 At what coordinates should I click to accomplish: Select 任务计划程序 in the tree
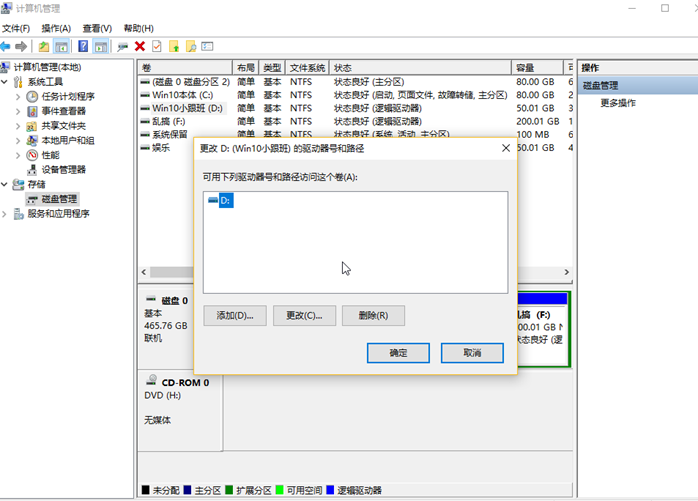click(x=67, y=96)
